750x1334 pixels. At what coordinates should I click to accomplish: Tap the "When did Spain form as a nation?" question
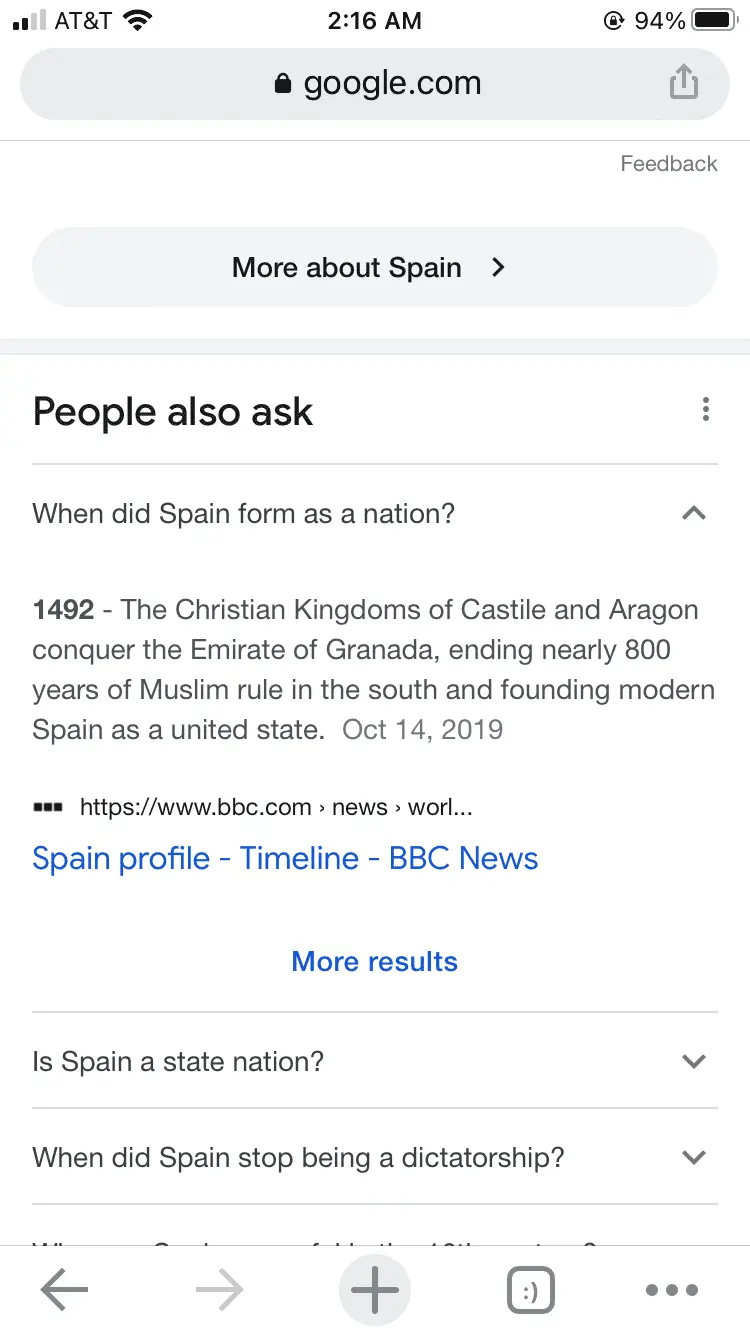coord(243,514)
